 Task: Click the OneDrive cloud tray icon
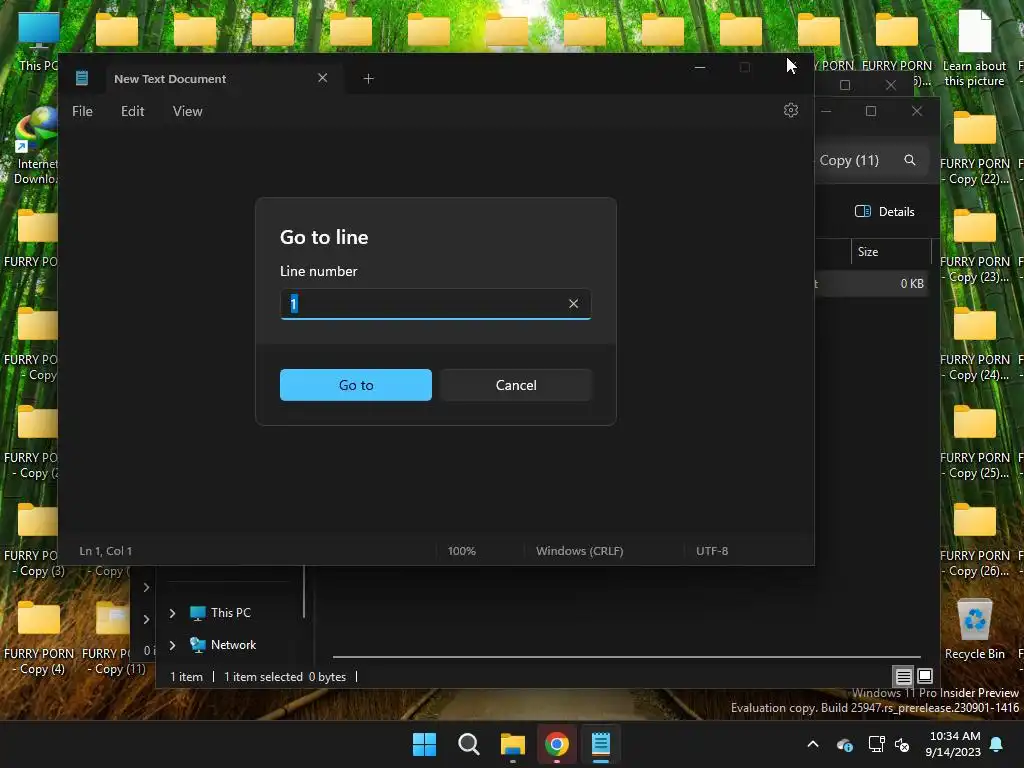pos(844,744)
